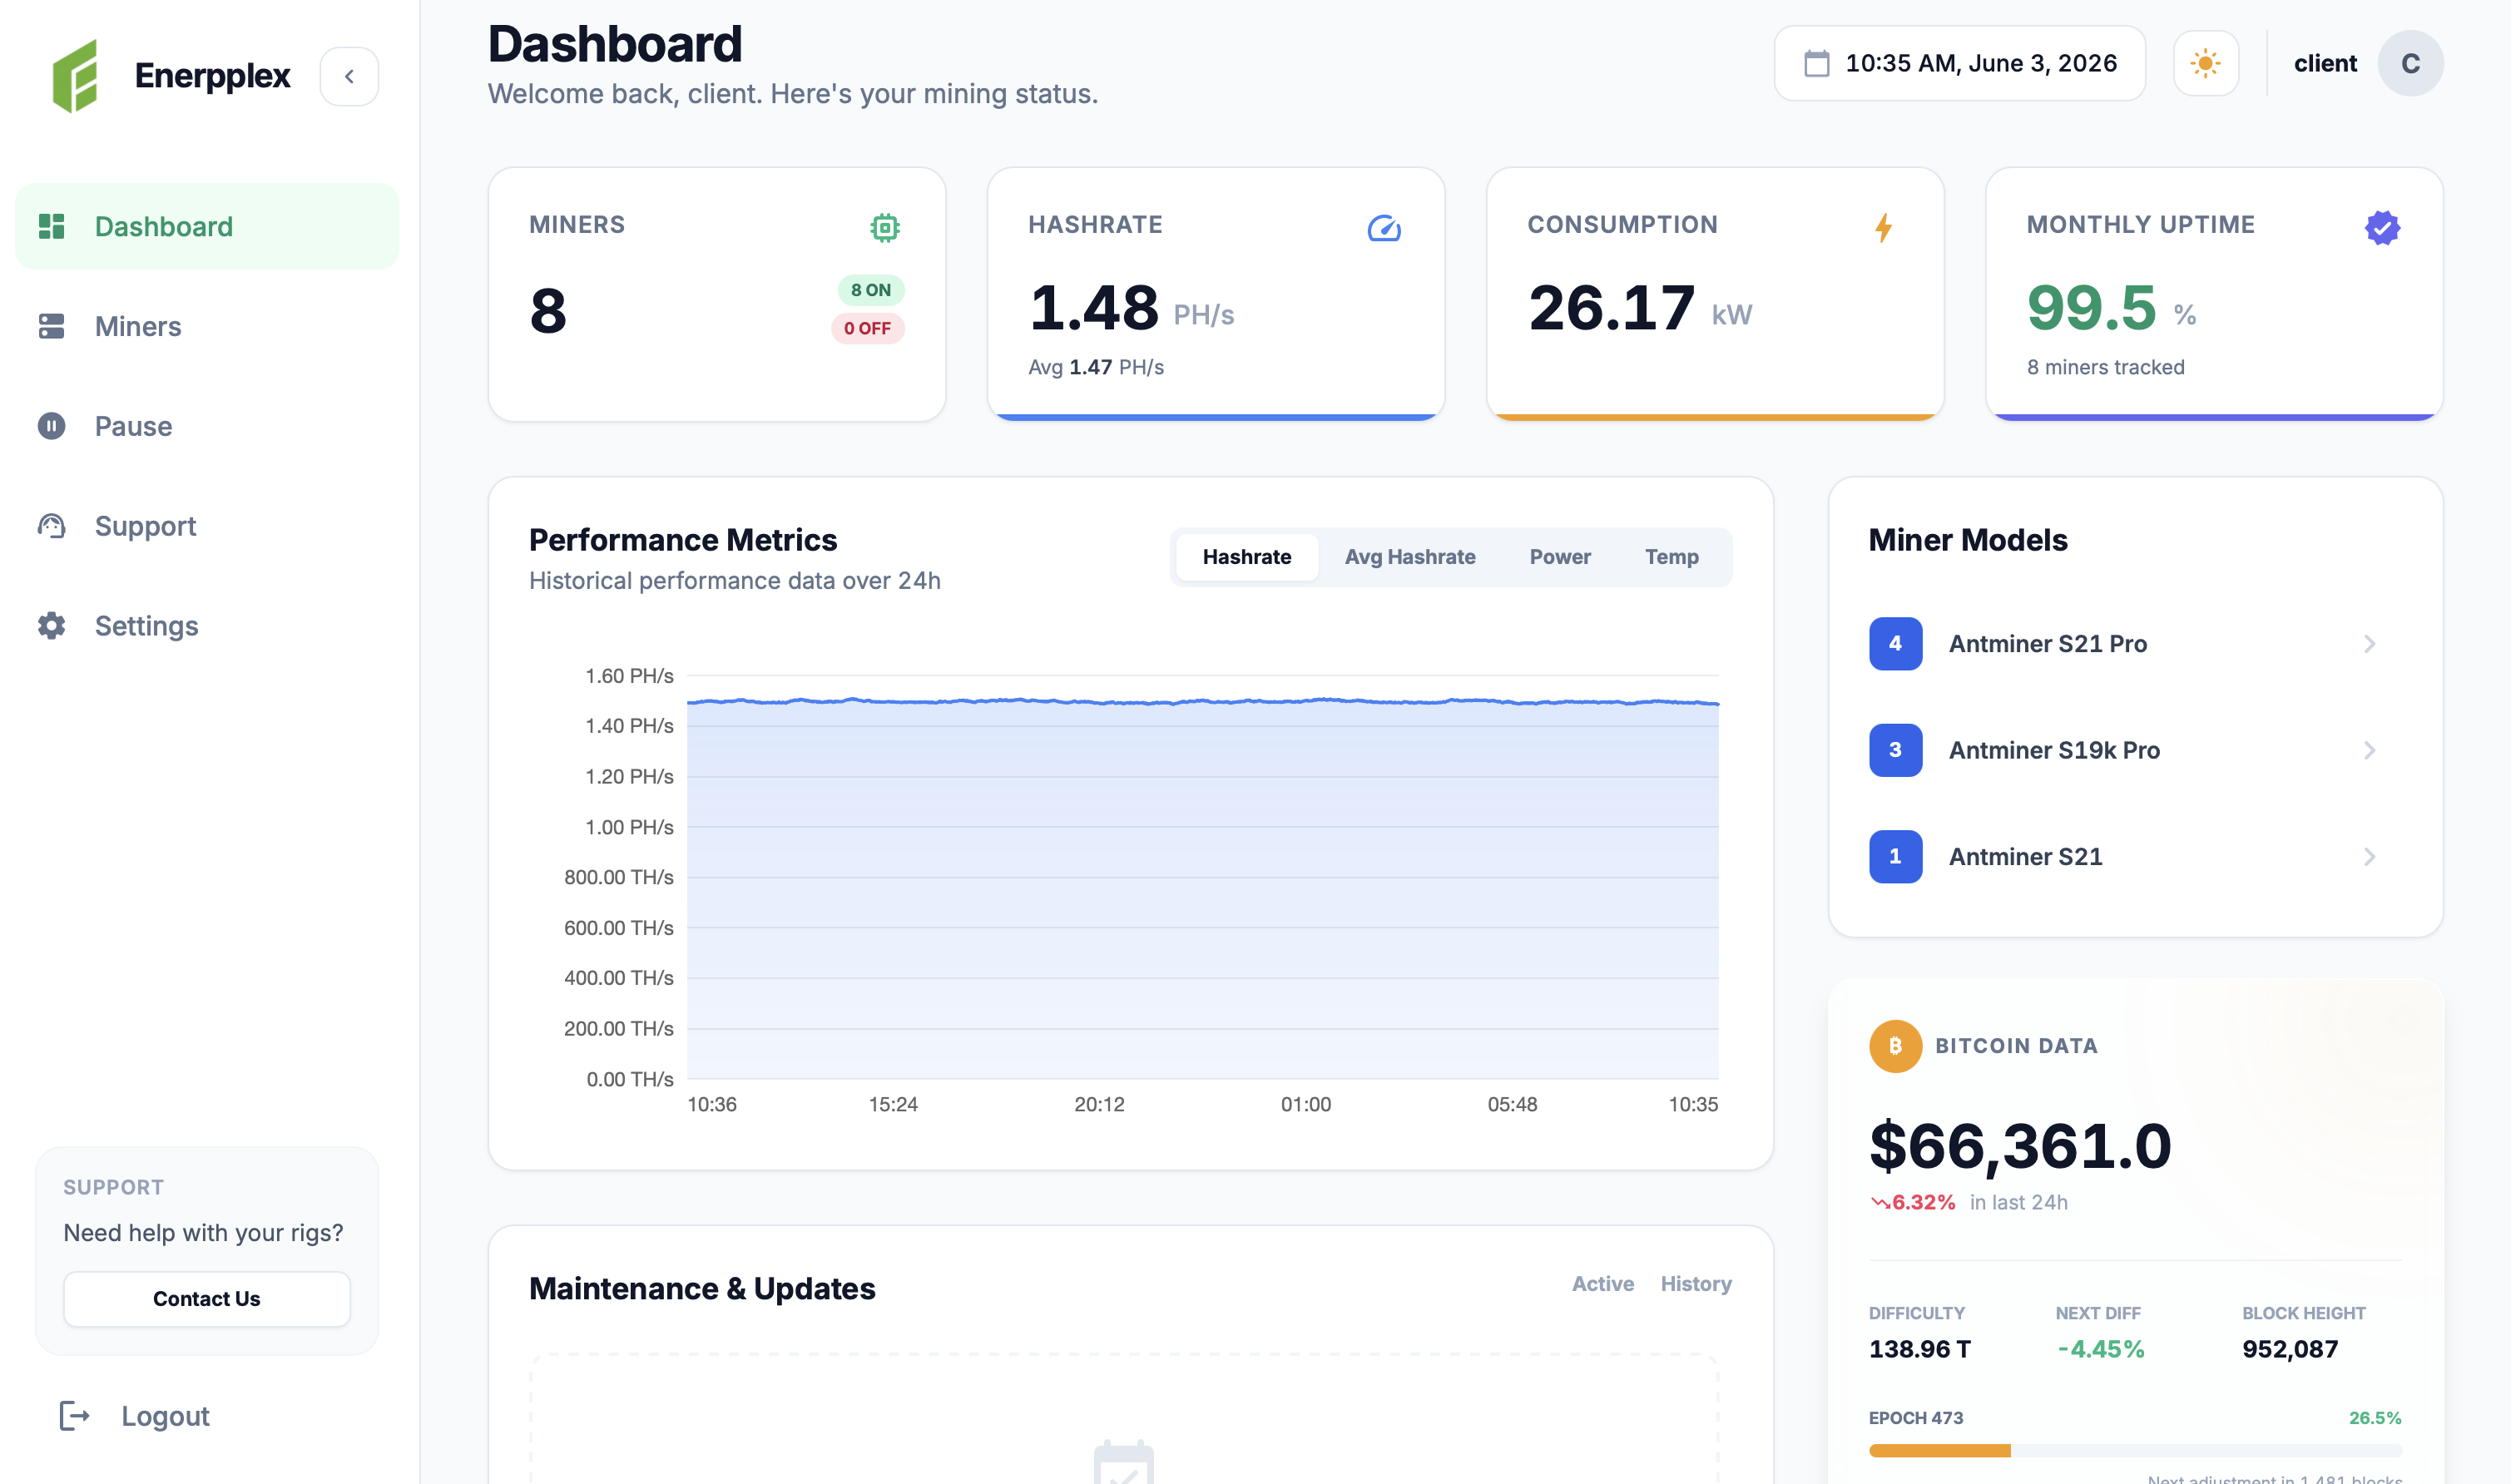Open the Antminer S21 Pro row
The width and height of the screenshot is (2511, 1484).
tap(2135, 644)
